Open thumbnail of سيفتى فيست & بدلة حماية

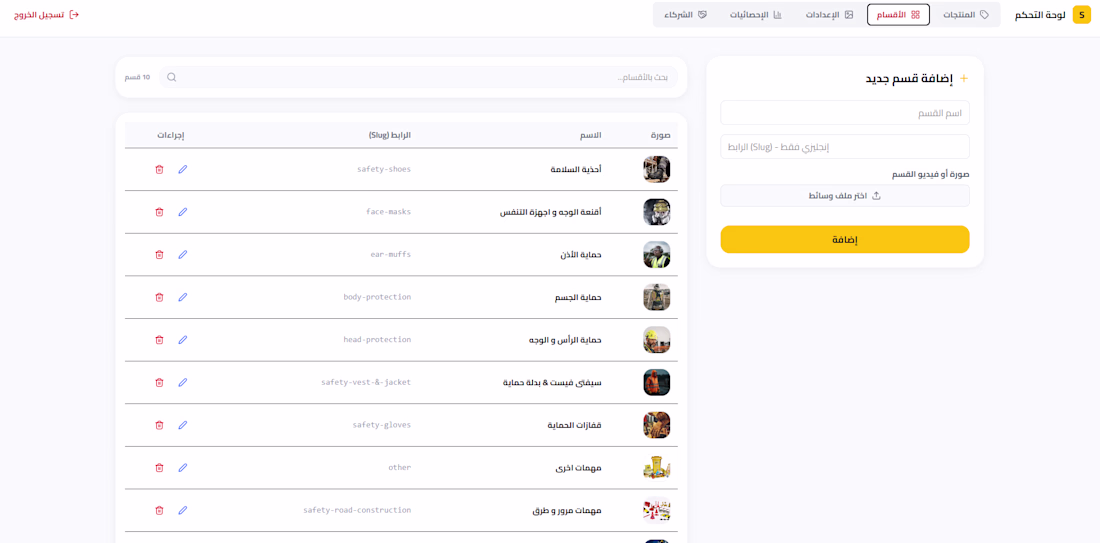click(657, 382)
